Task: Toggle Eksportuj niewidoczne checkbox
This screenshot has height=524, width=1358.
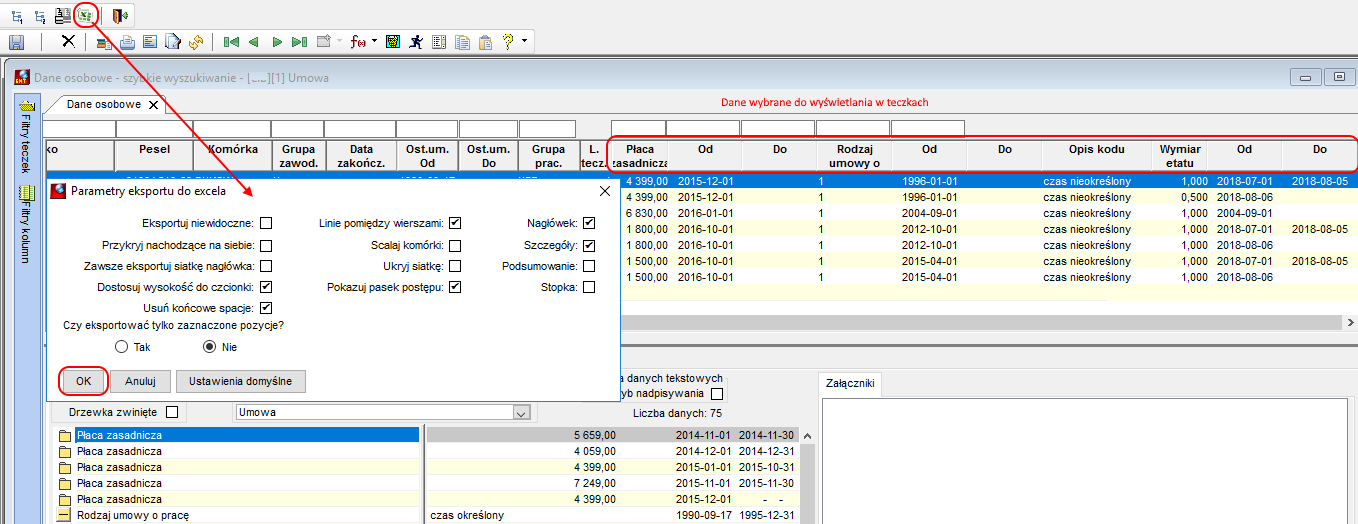Action: pyautogui.click(x=266, y=223)
